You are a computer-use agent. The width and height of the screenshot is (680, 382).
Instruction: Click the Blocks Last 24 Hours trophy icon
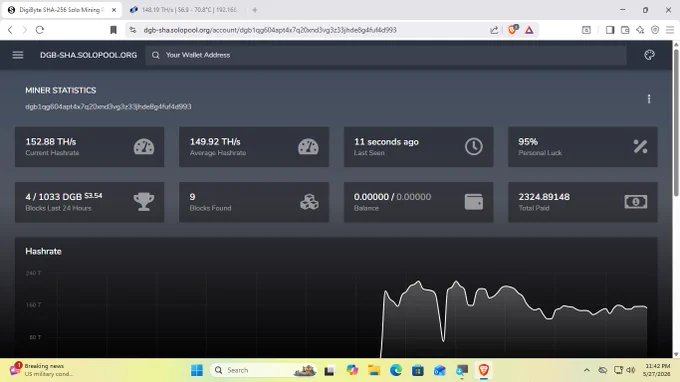tap(144, 202)
